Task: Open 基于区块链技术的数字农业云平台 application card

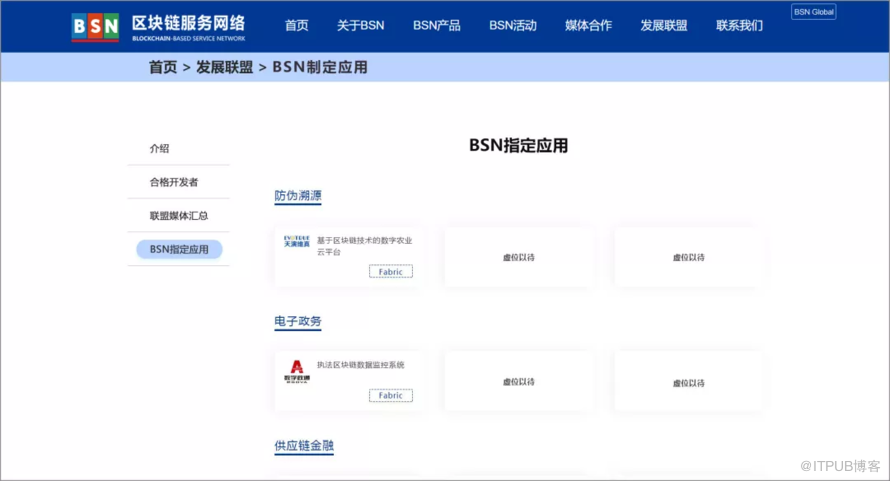Action: [x=349, y=257]
